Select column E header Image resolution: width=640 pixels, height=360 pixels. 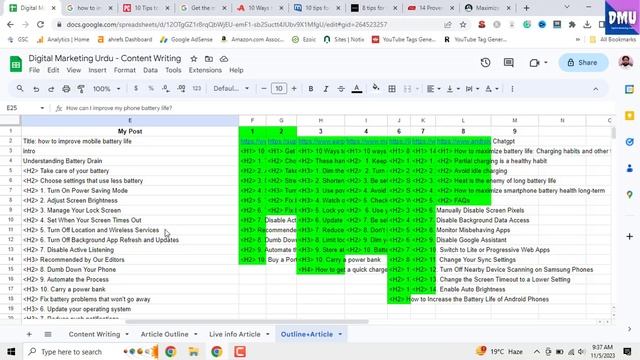pos(130,120)
